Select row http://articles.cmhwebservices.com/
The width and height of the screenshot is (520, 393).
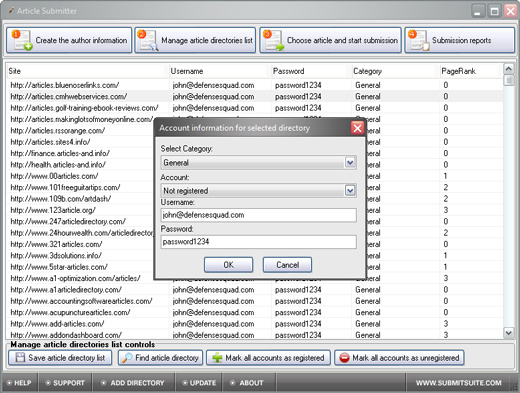click(x=255, y=96)
